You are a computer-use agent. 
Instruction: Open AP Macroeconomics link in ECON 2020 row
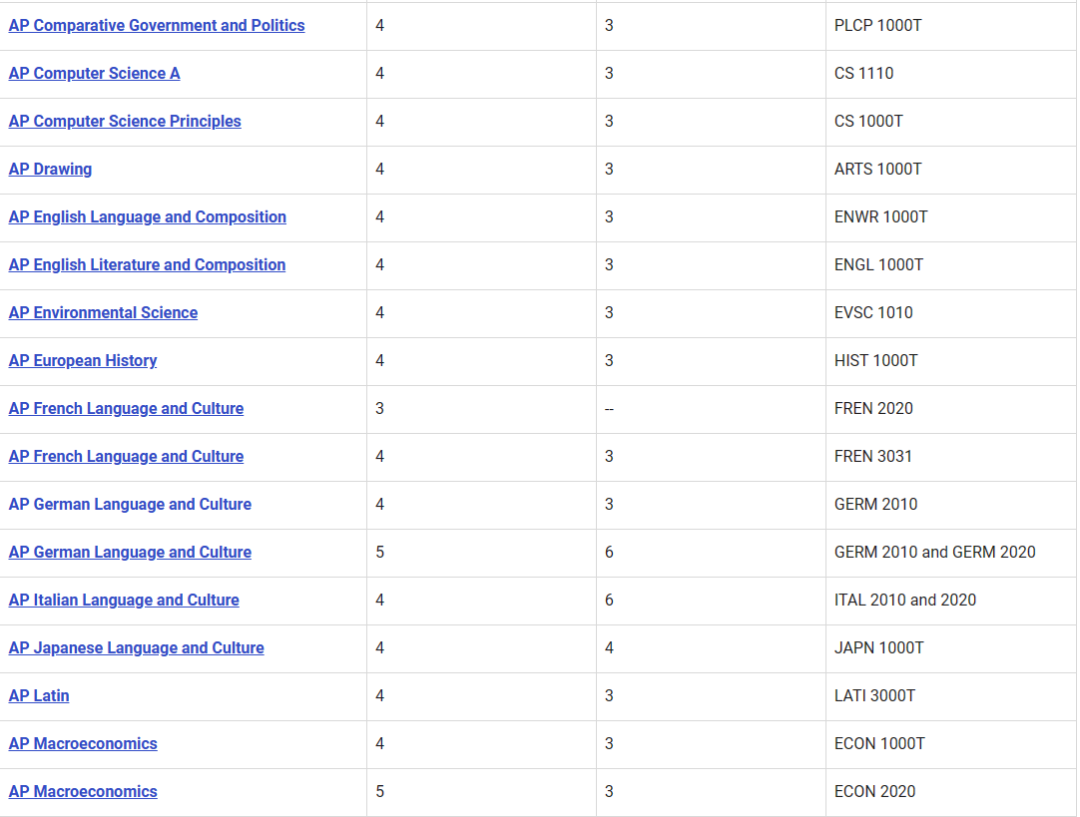click(x=83, y=792)
